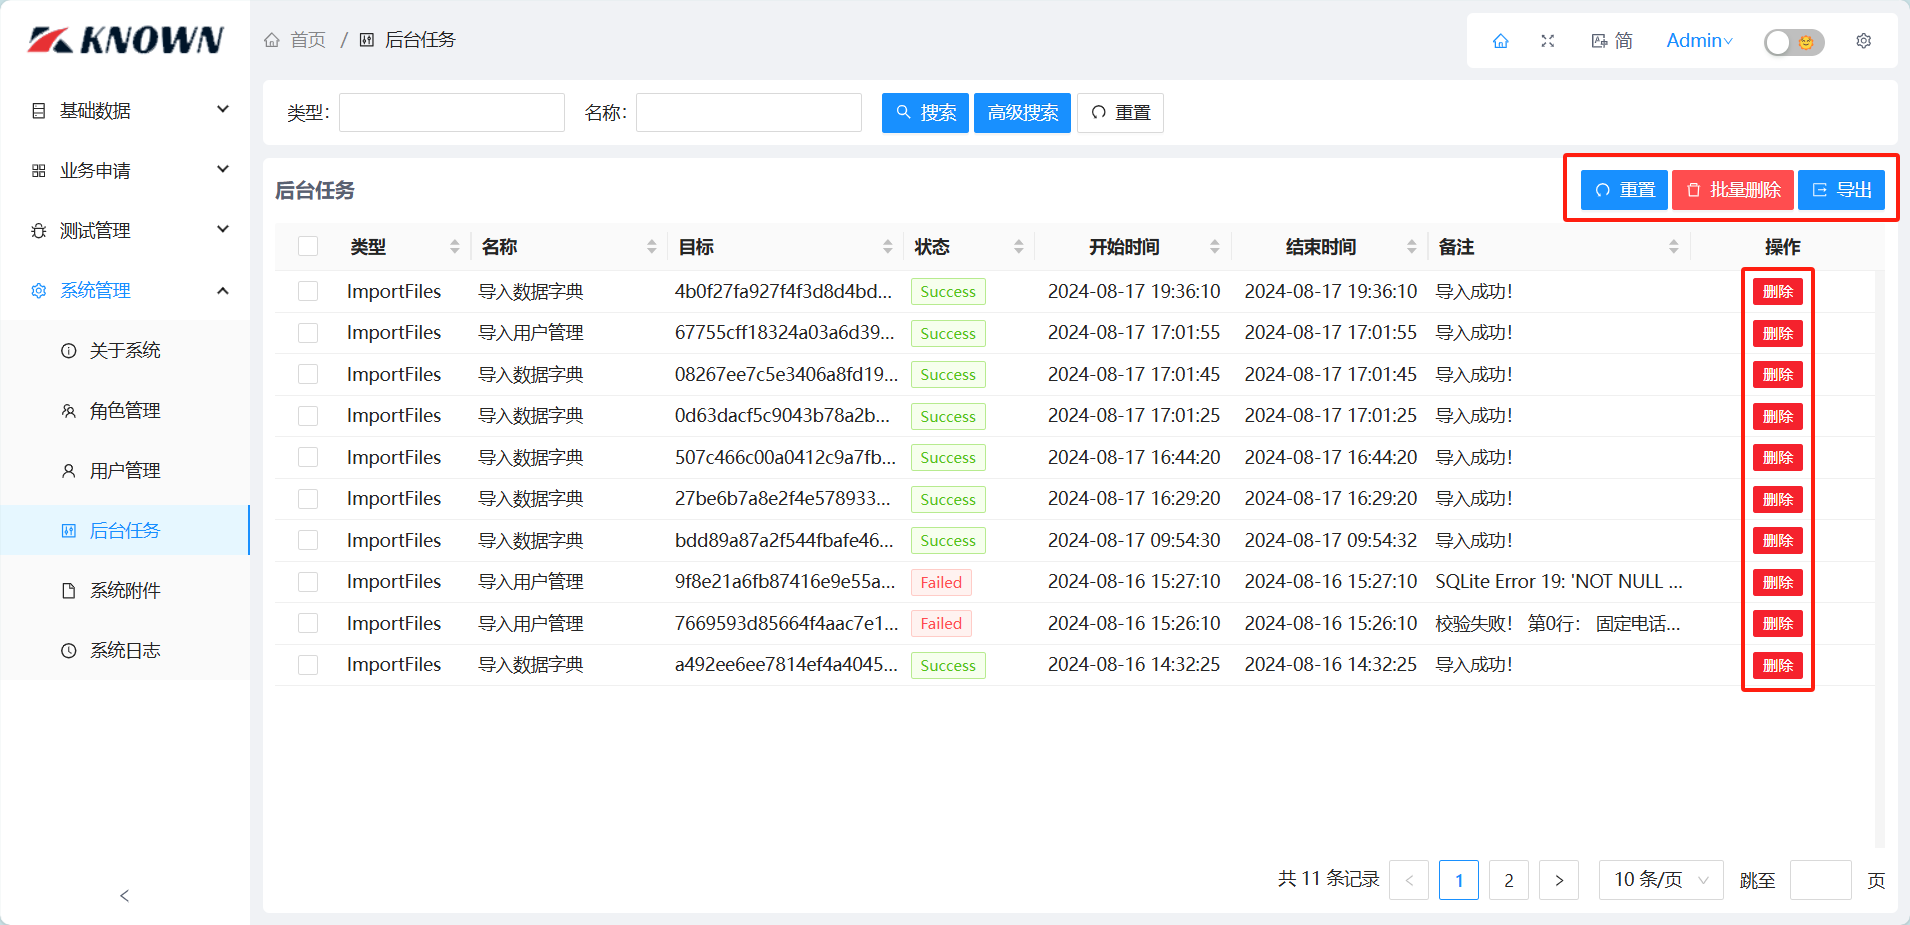Open 系统日志 menu item
This screenshot has width=1910, height=925.
point(125,650)
